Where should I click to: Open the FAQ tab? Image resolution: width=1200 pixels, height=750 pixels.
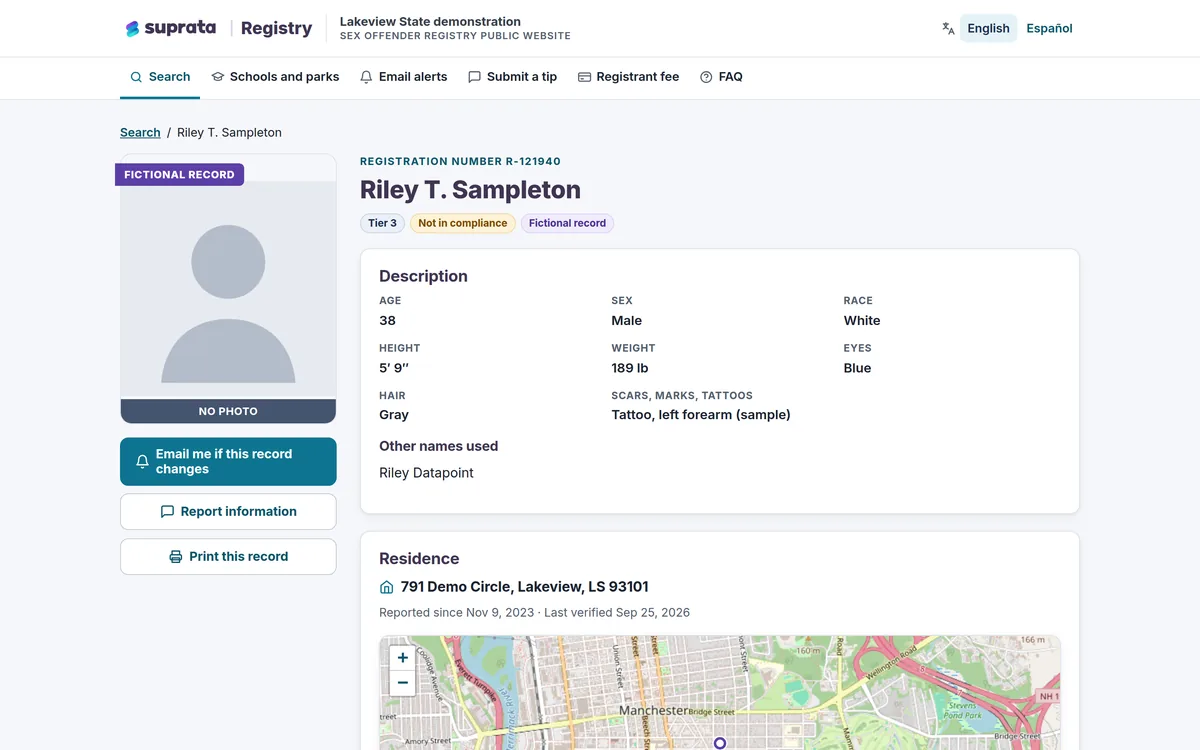coord(721,77)
